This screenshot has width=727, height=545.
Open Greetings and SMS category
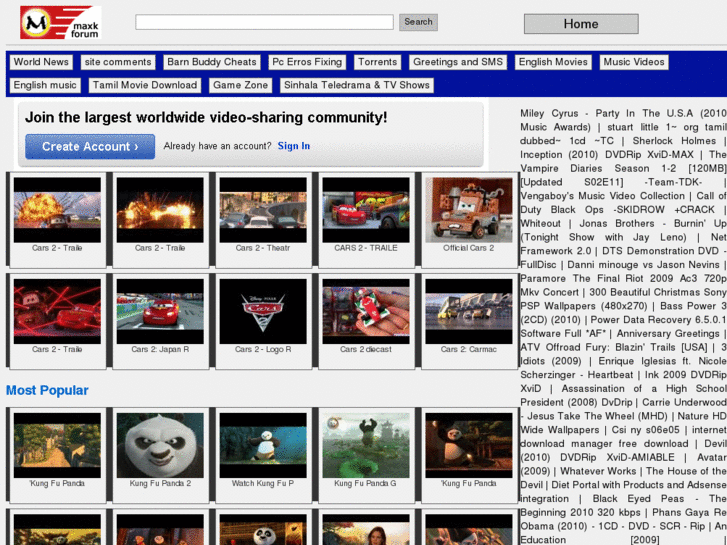click(458, 62)
